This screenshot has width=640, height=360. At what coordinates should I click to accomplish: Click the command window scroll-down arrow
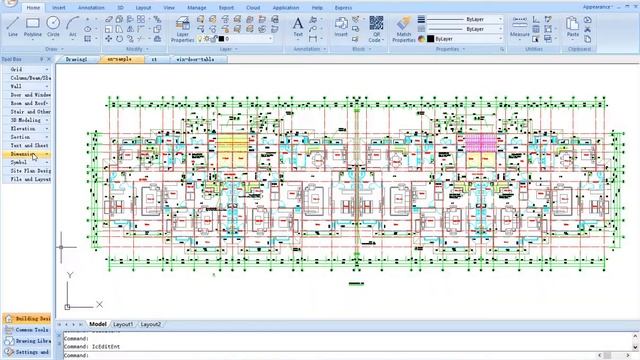click(635, 347)
